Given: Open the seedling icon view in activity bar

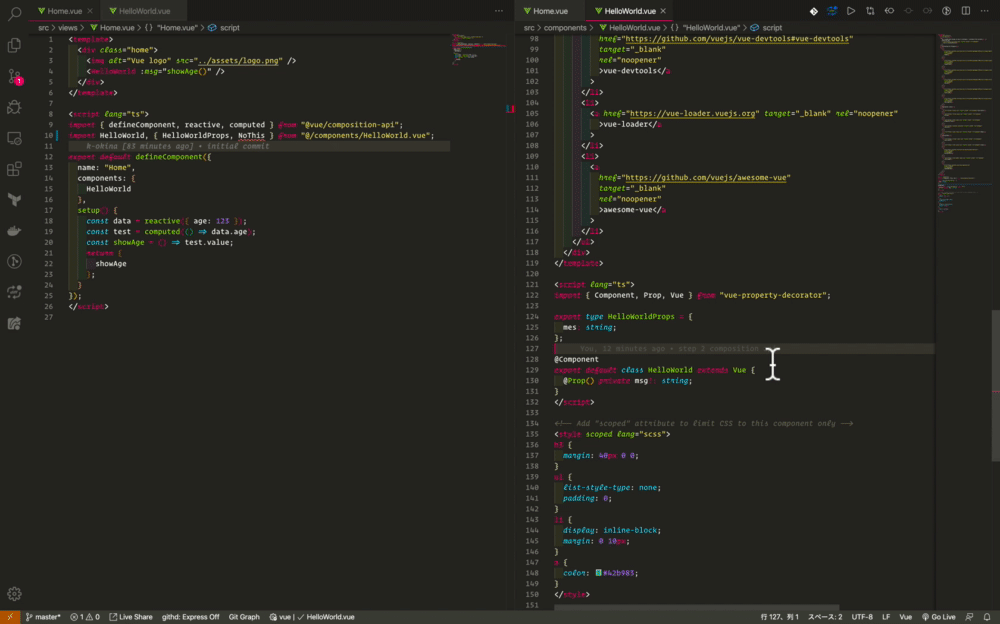Looking at the screenshot, I should [x=14, y=200].
